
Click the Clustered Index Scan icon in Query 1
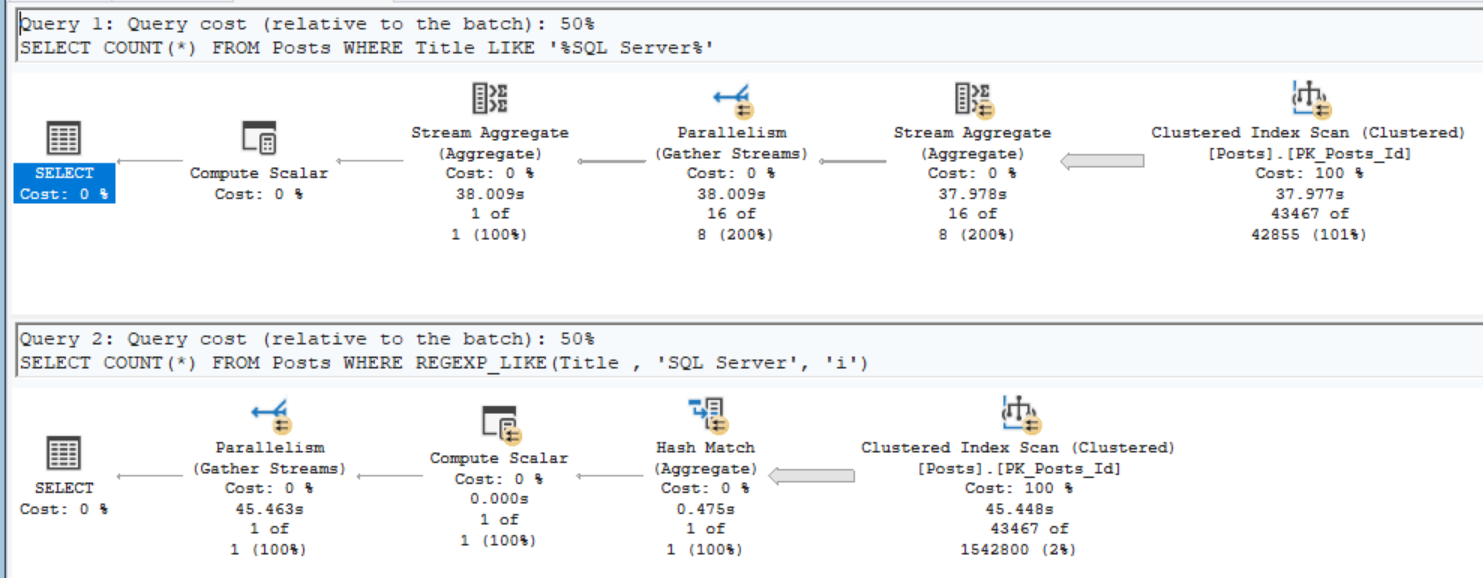(1309, 99)
